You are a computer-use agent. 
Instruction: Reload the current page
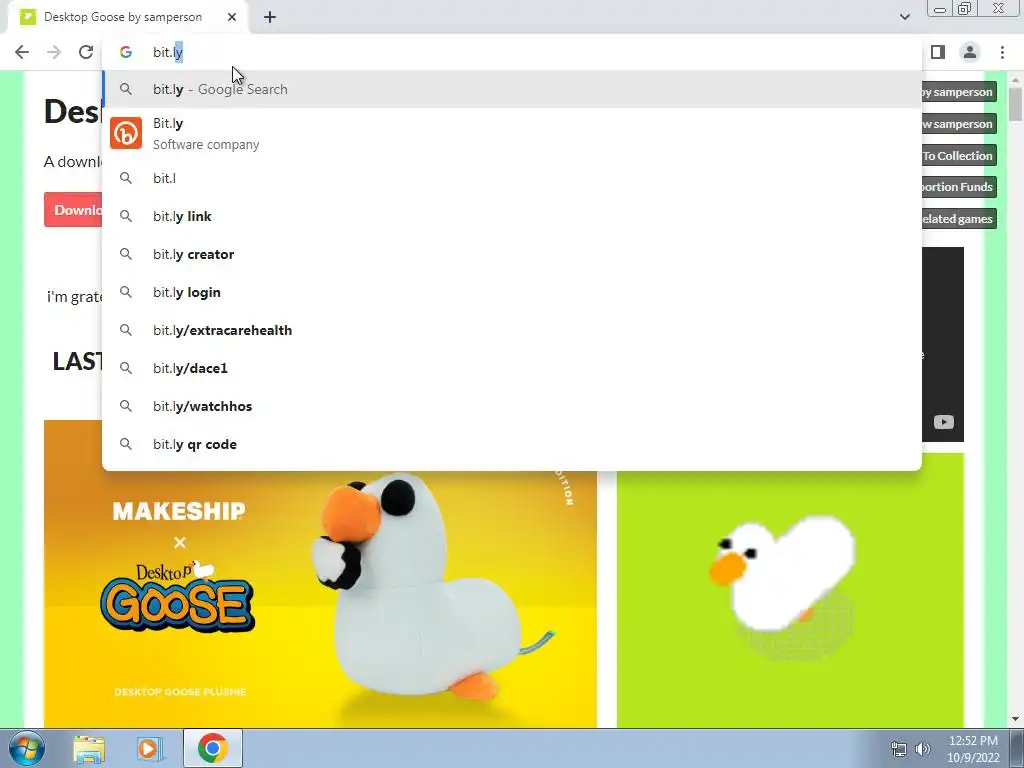(86, 52)
